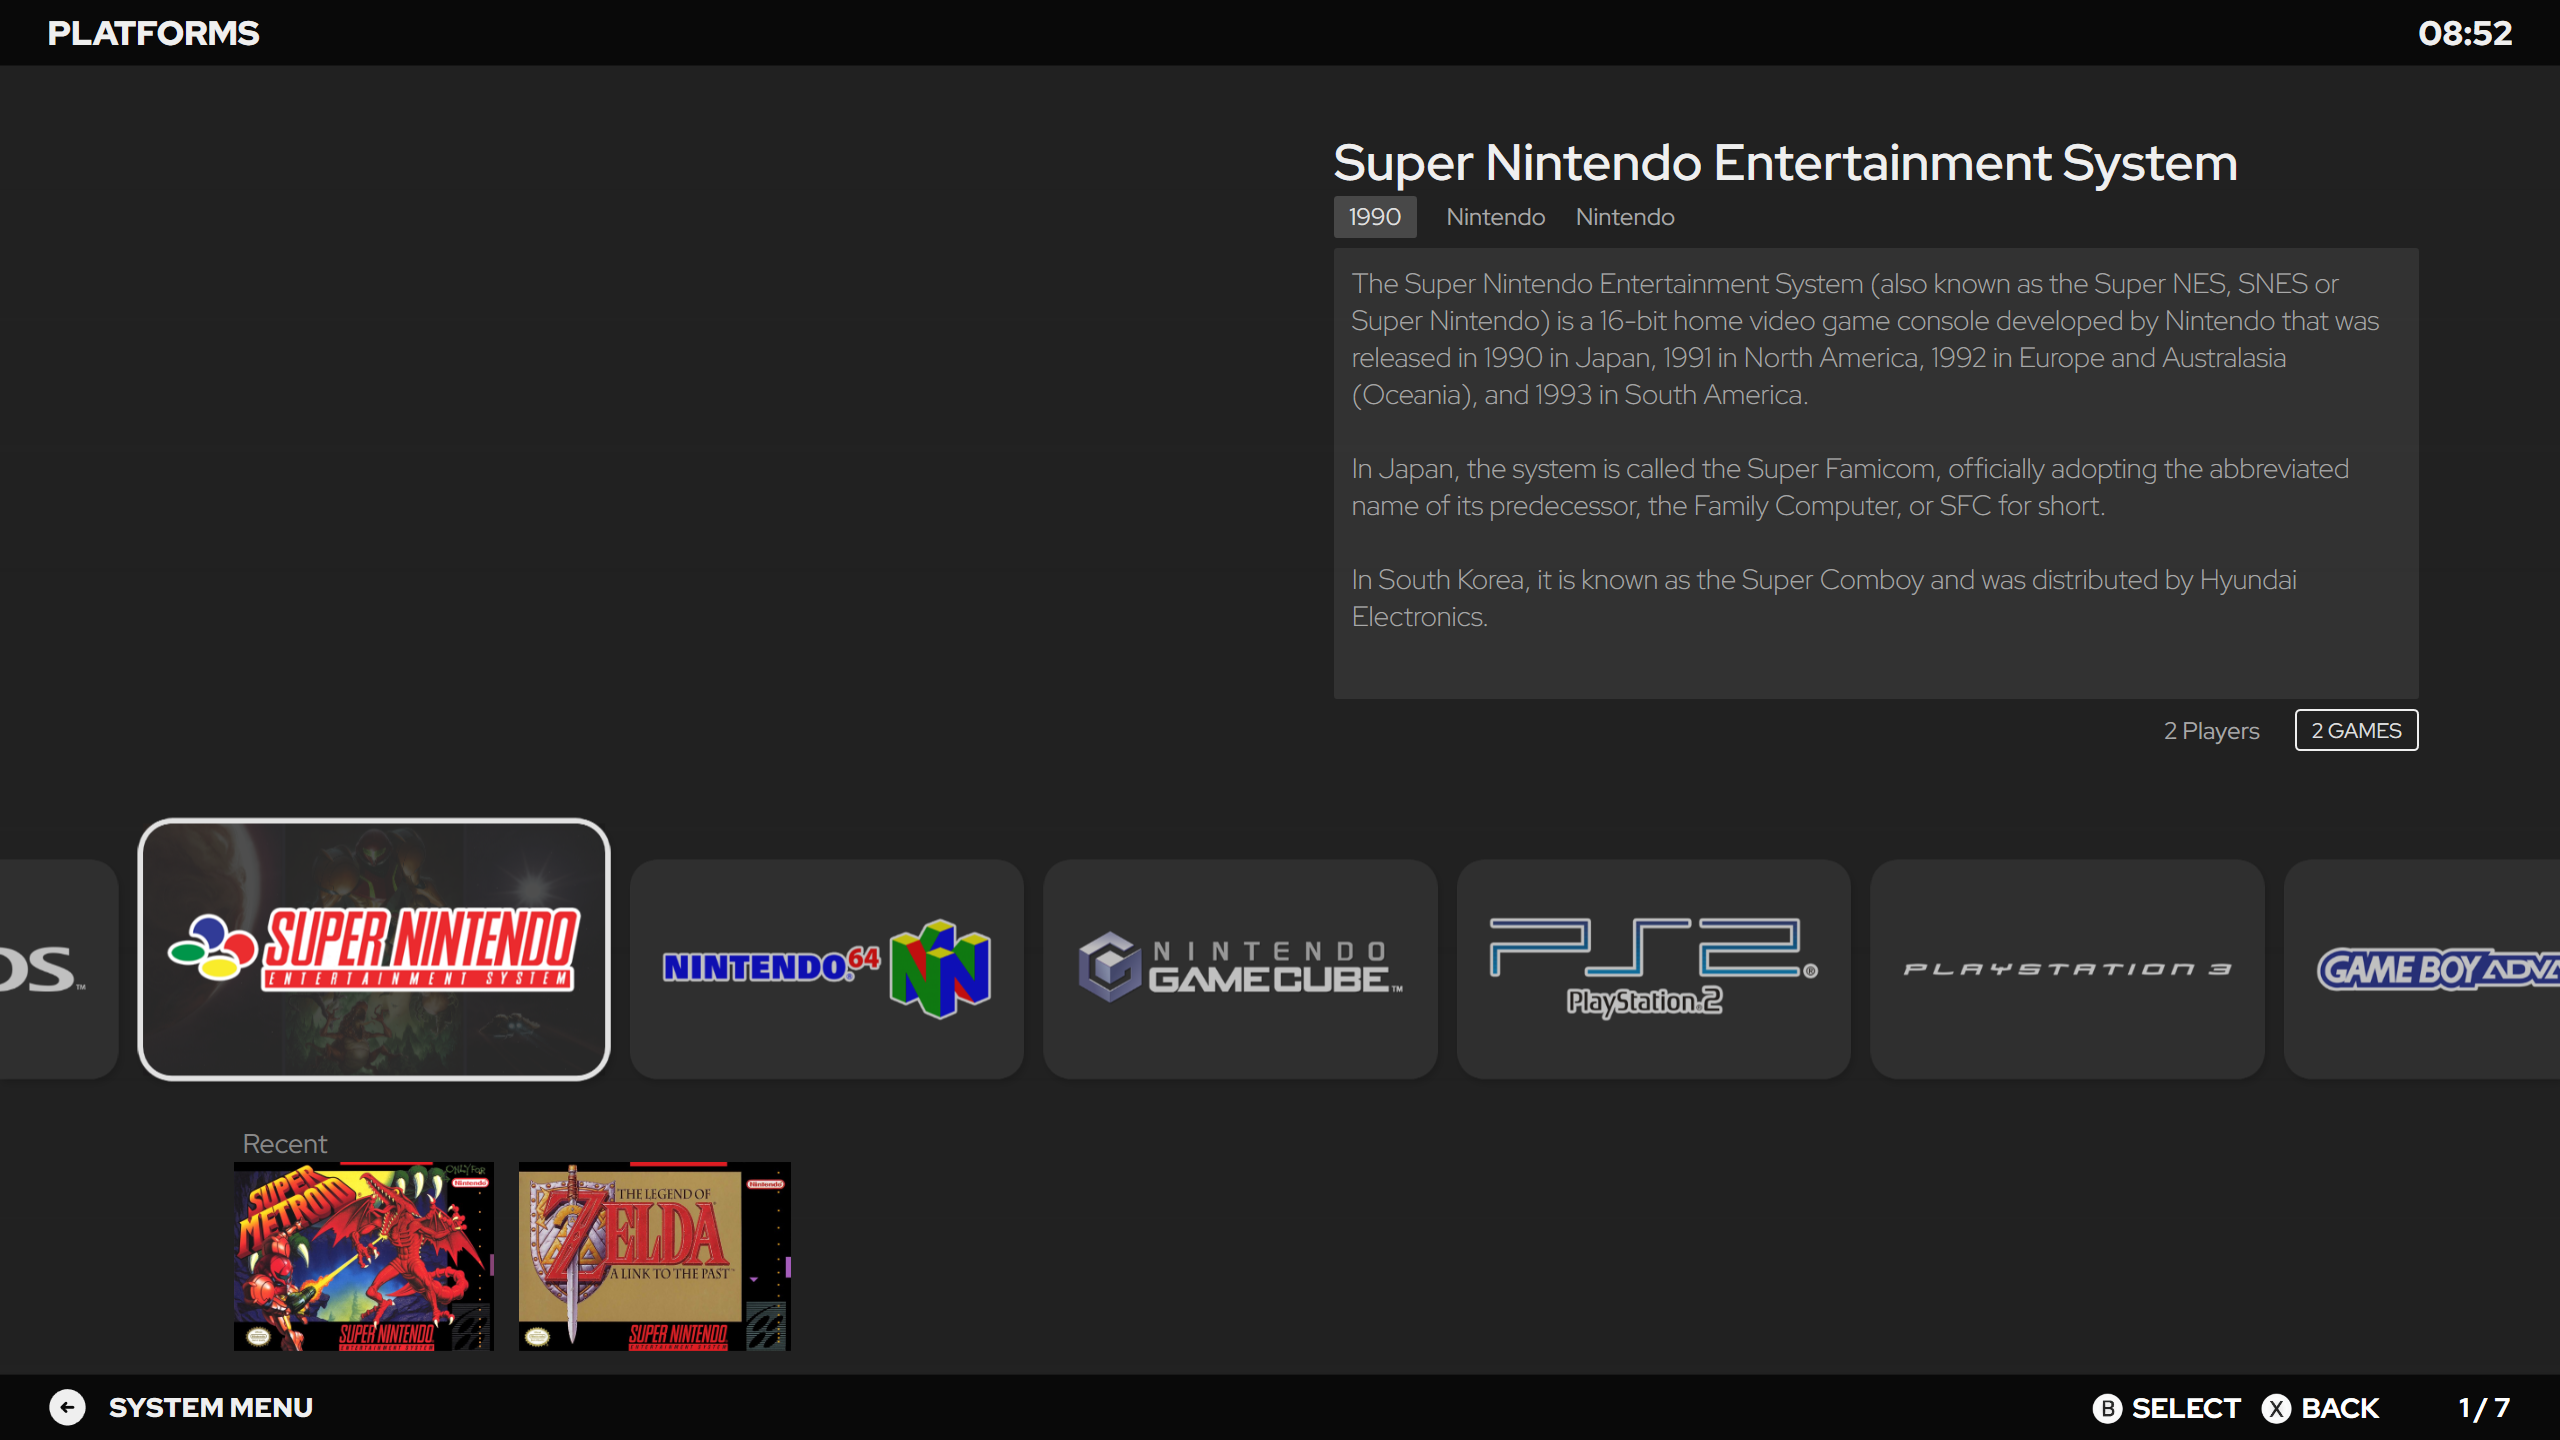This screenshot has width=2560, height=1440.
Task: Click the System Menu back arrow icon
Action: [67, 1407]
